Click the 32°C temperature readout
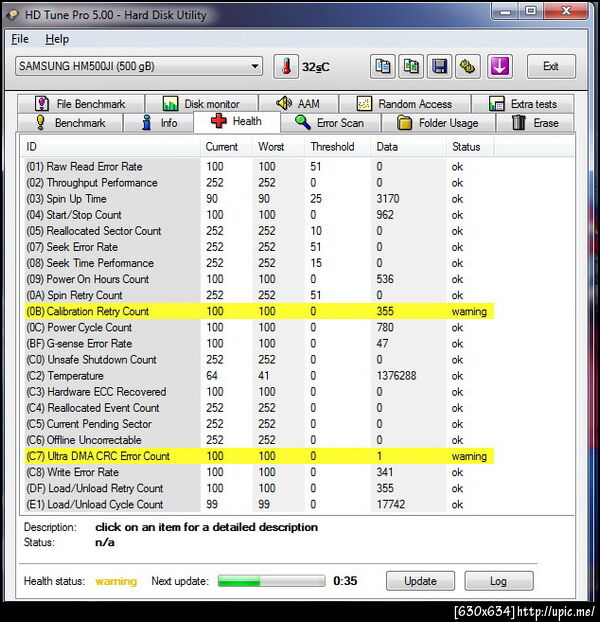The height and width of the screenshot is (622, 600). pyautogui.click(x=316, y=67)
